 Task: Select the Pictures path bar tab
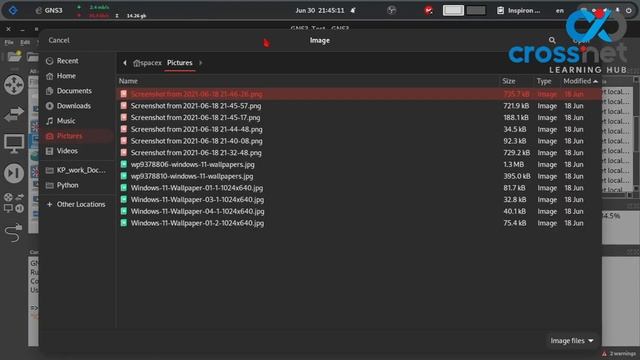click(180, 63)
